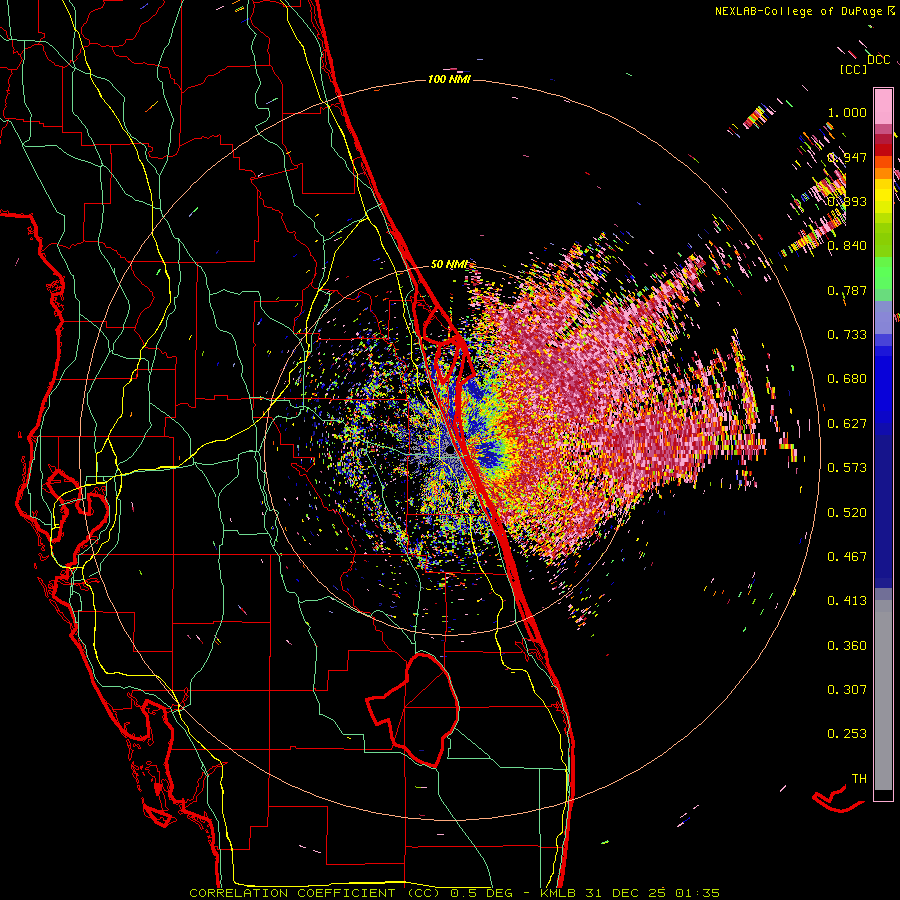The width and height of the screenshot is (900, 900).
Task: Click the 50 NMI range ring label
Action: (449, 264)
